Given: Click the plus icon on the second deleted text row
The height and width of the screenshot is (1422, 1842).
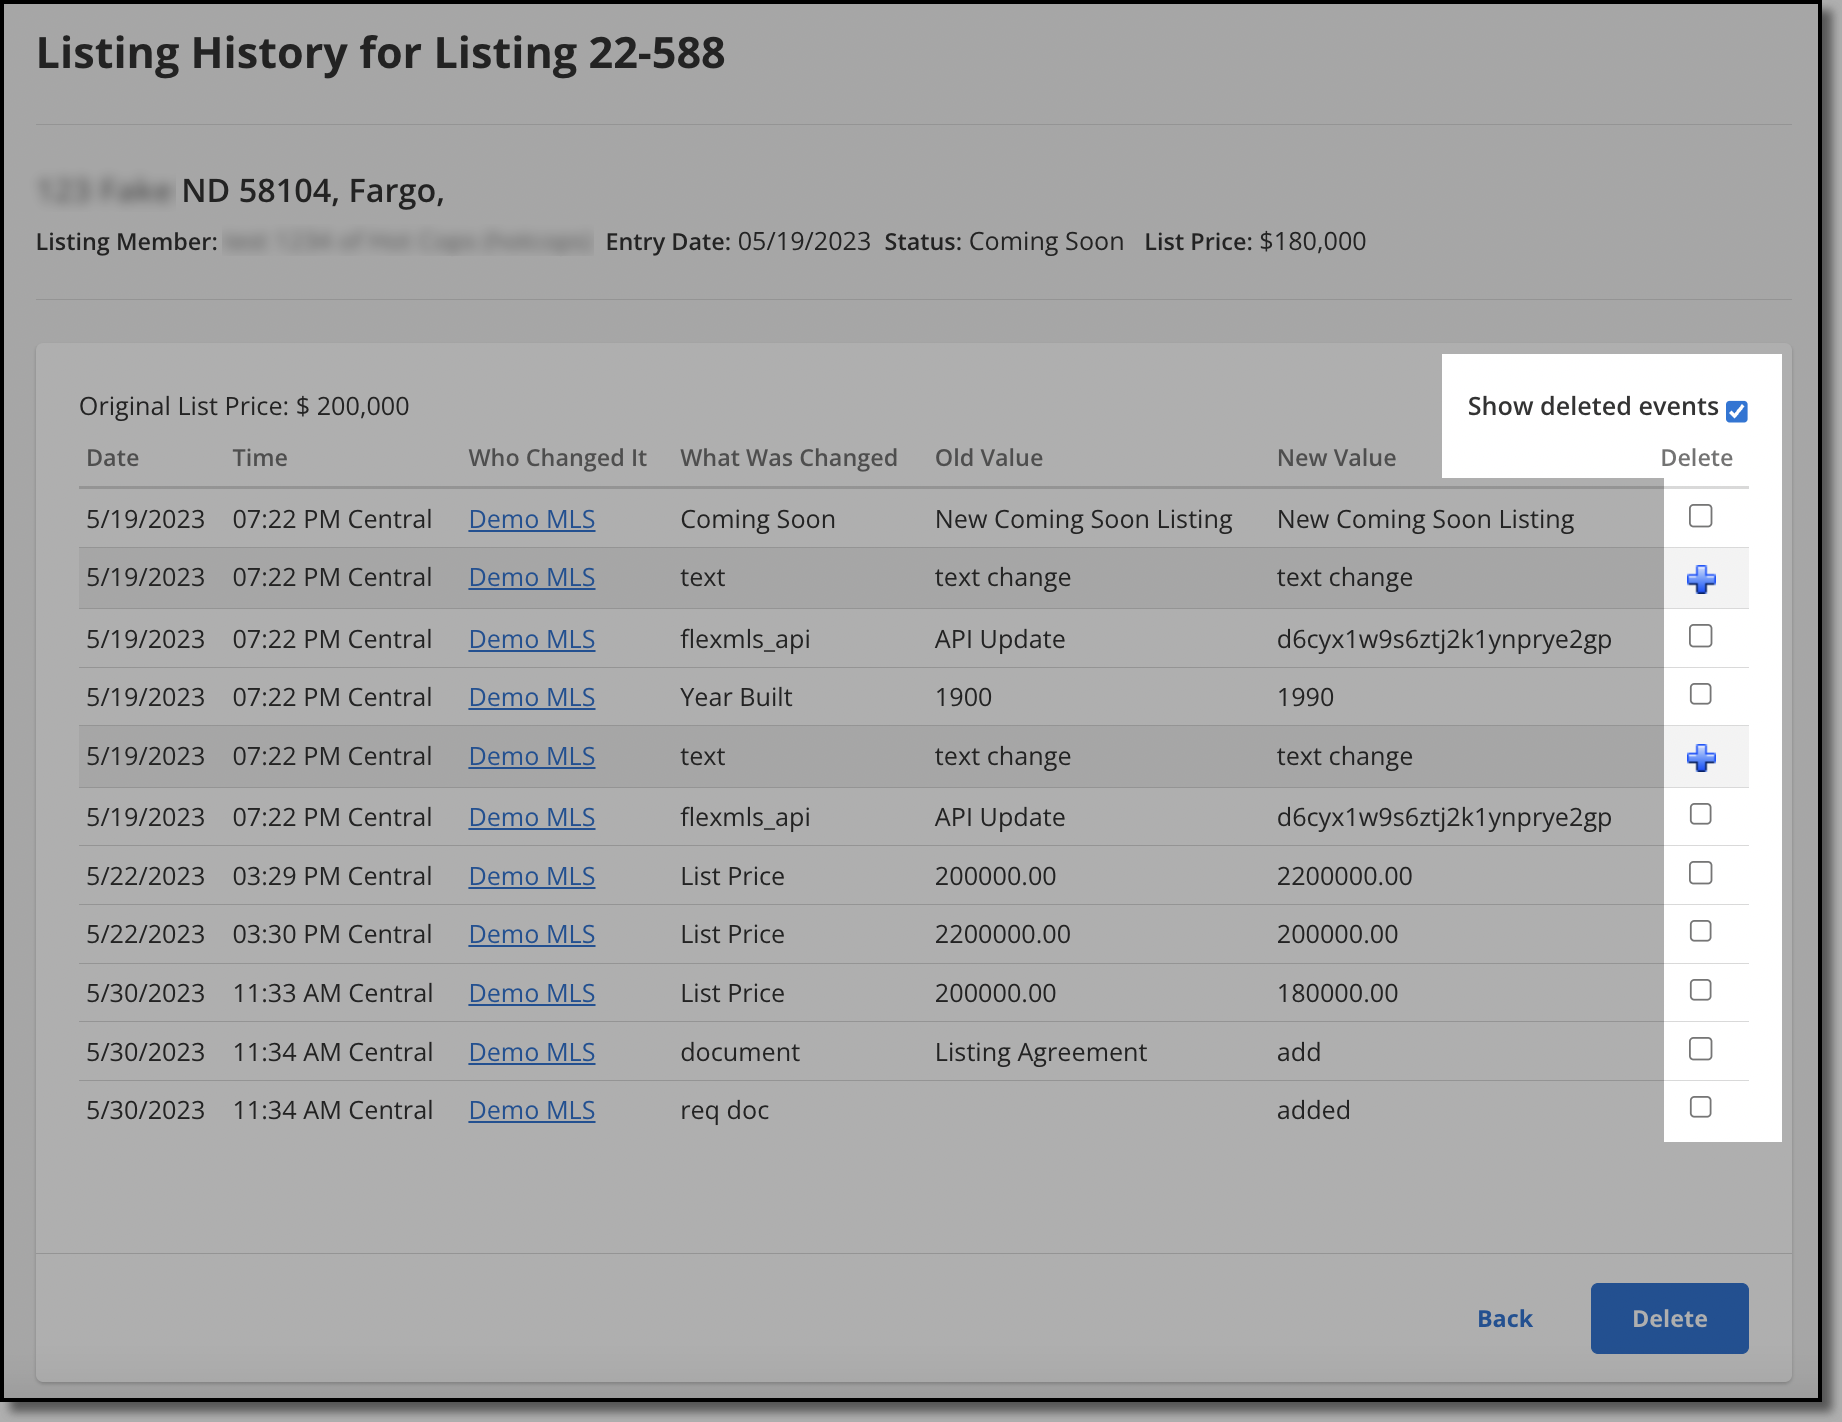Looking at the screenshot, I should pos(1701,758).
